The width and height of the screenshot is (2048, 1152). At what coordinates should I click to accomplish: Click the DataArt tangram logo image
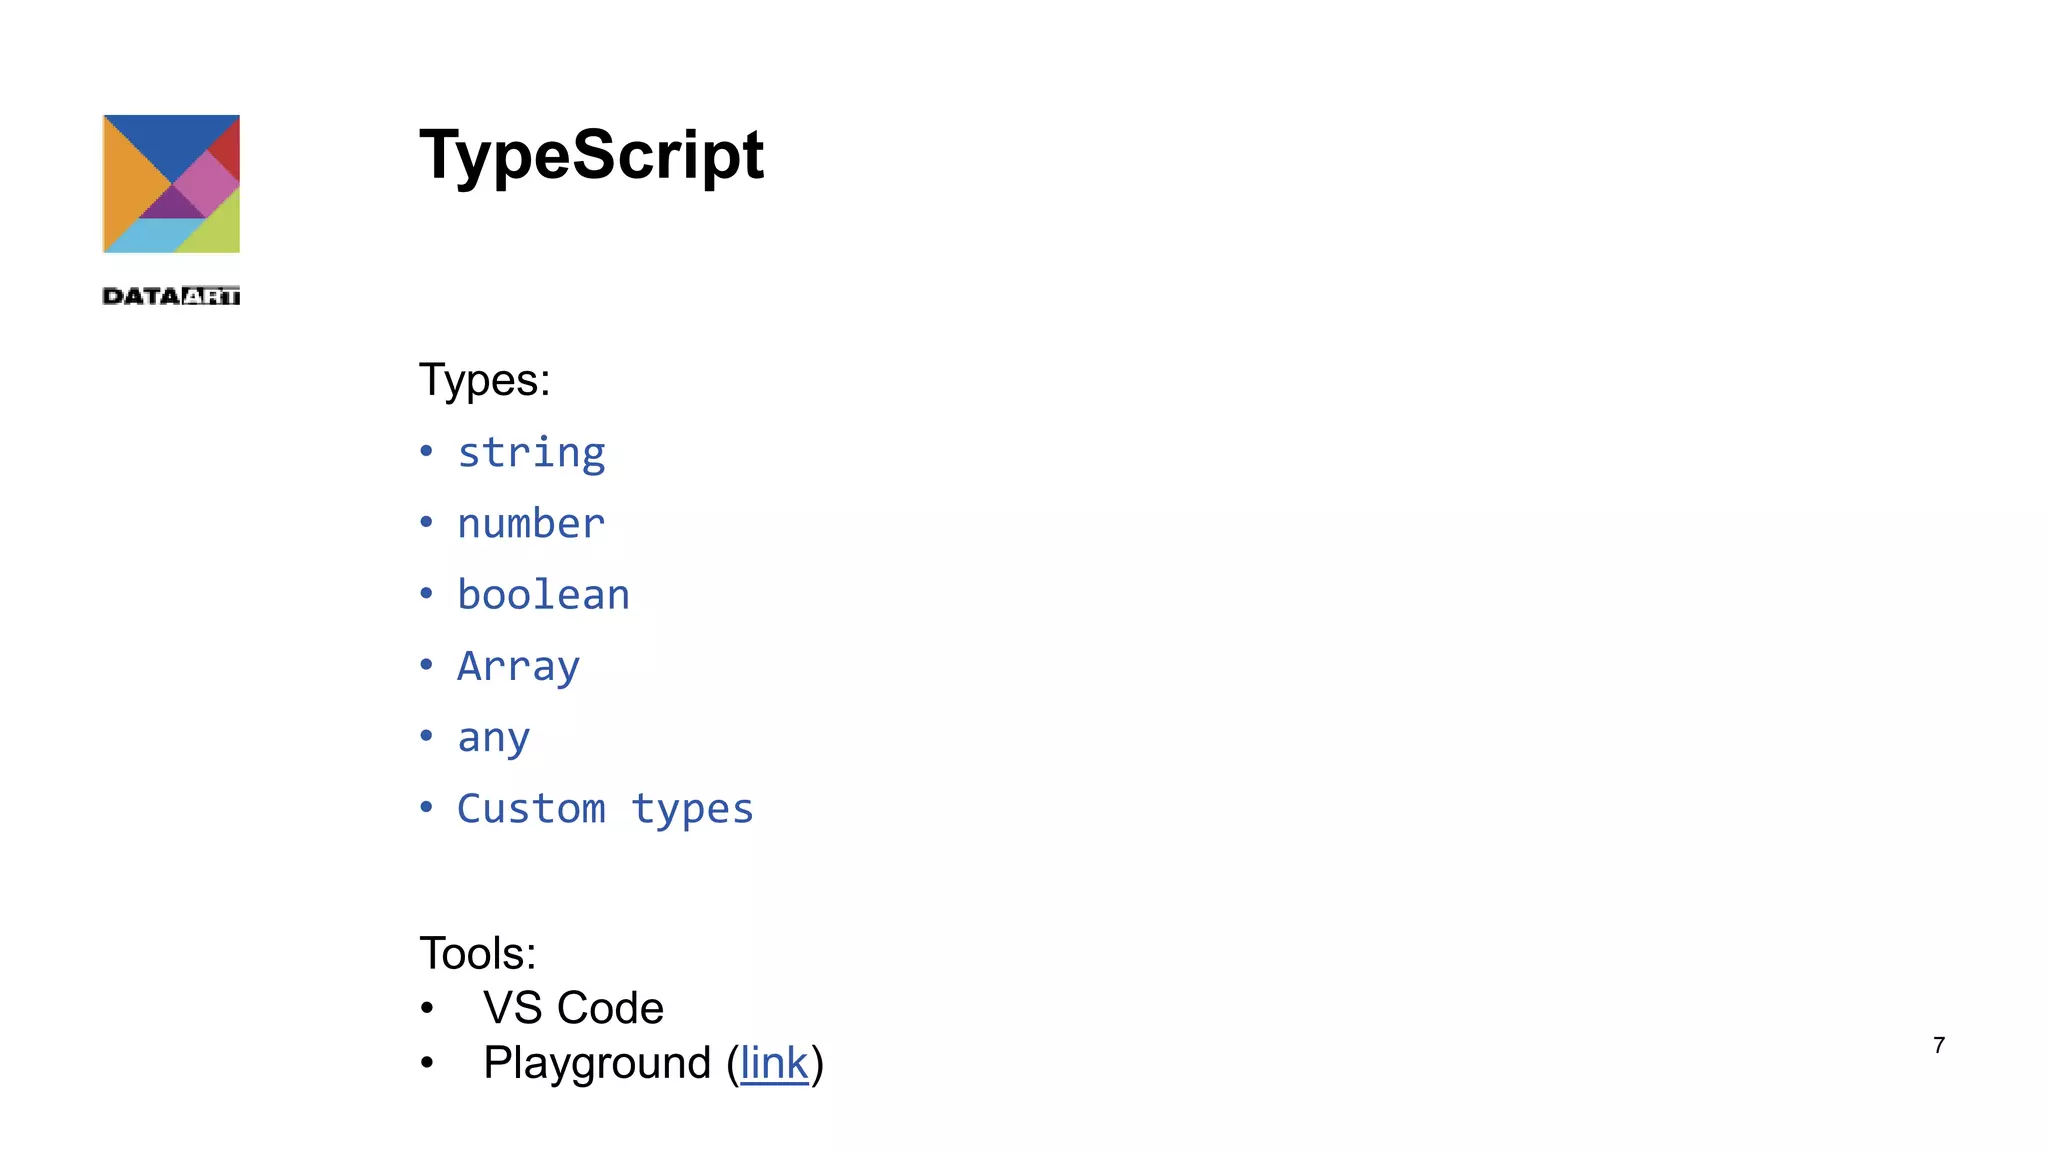171,184
